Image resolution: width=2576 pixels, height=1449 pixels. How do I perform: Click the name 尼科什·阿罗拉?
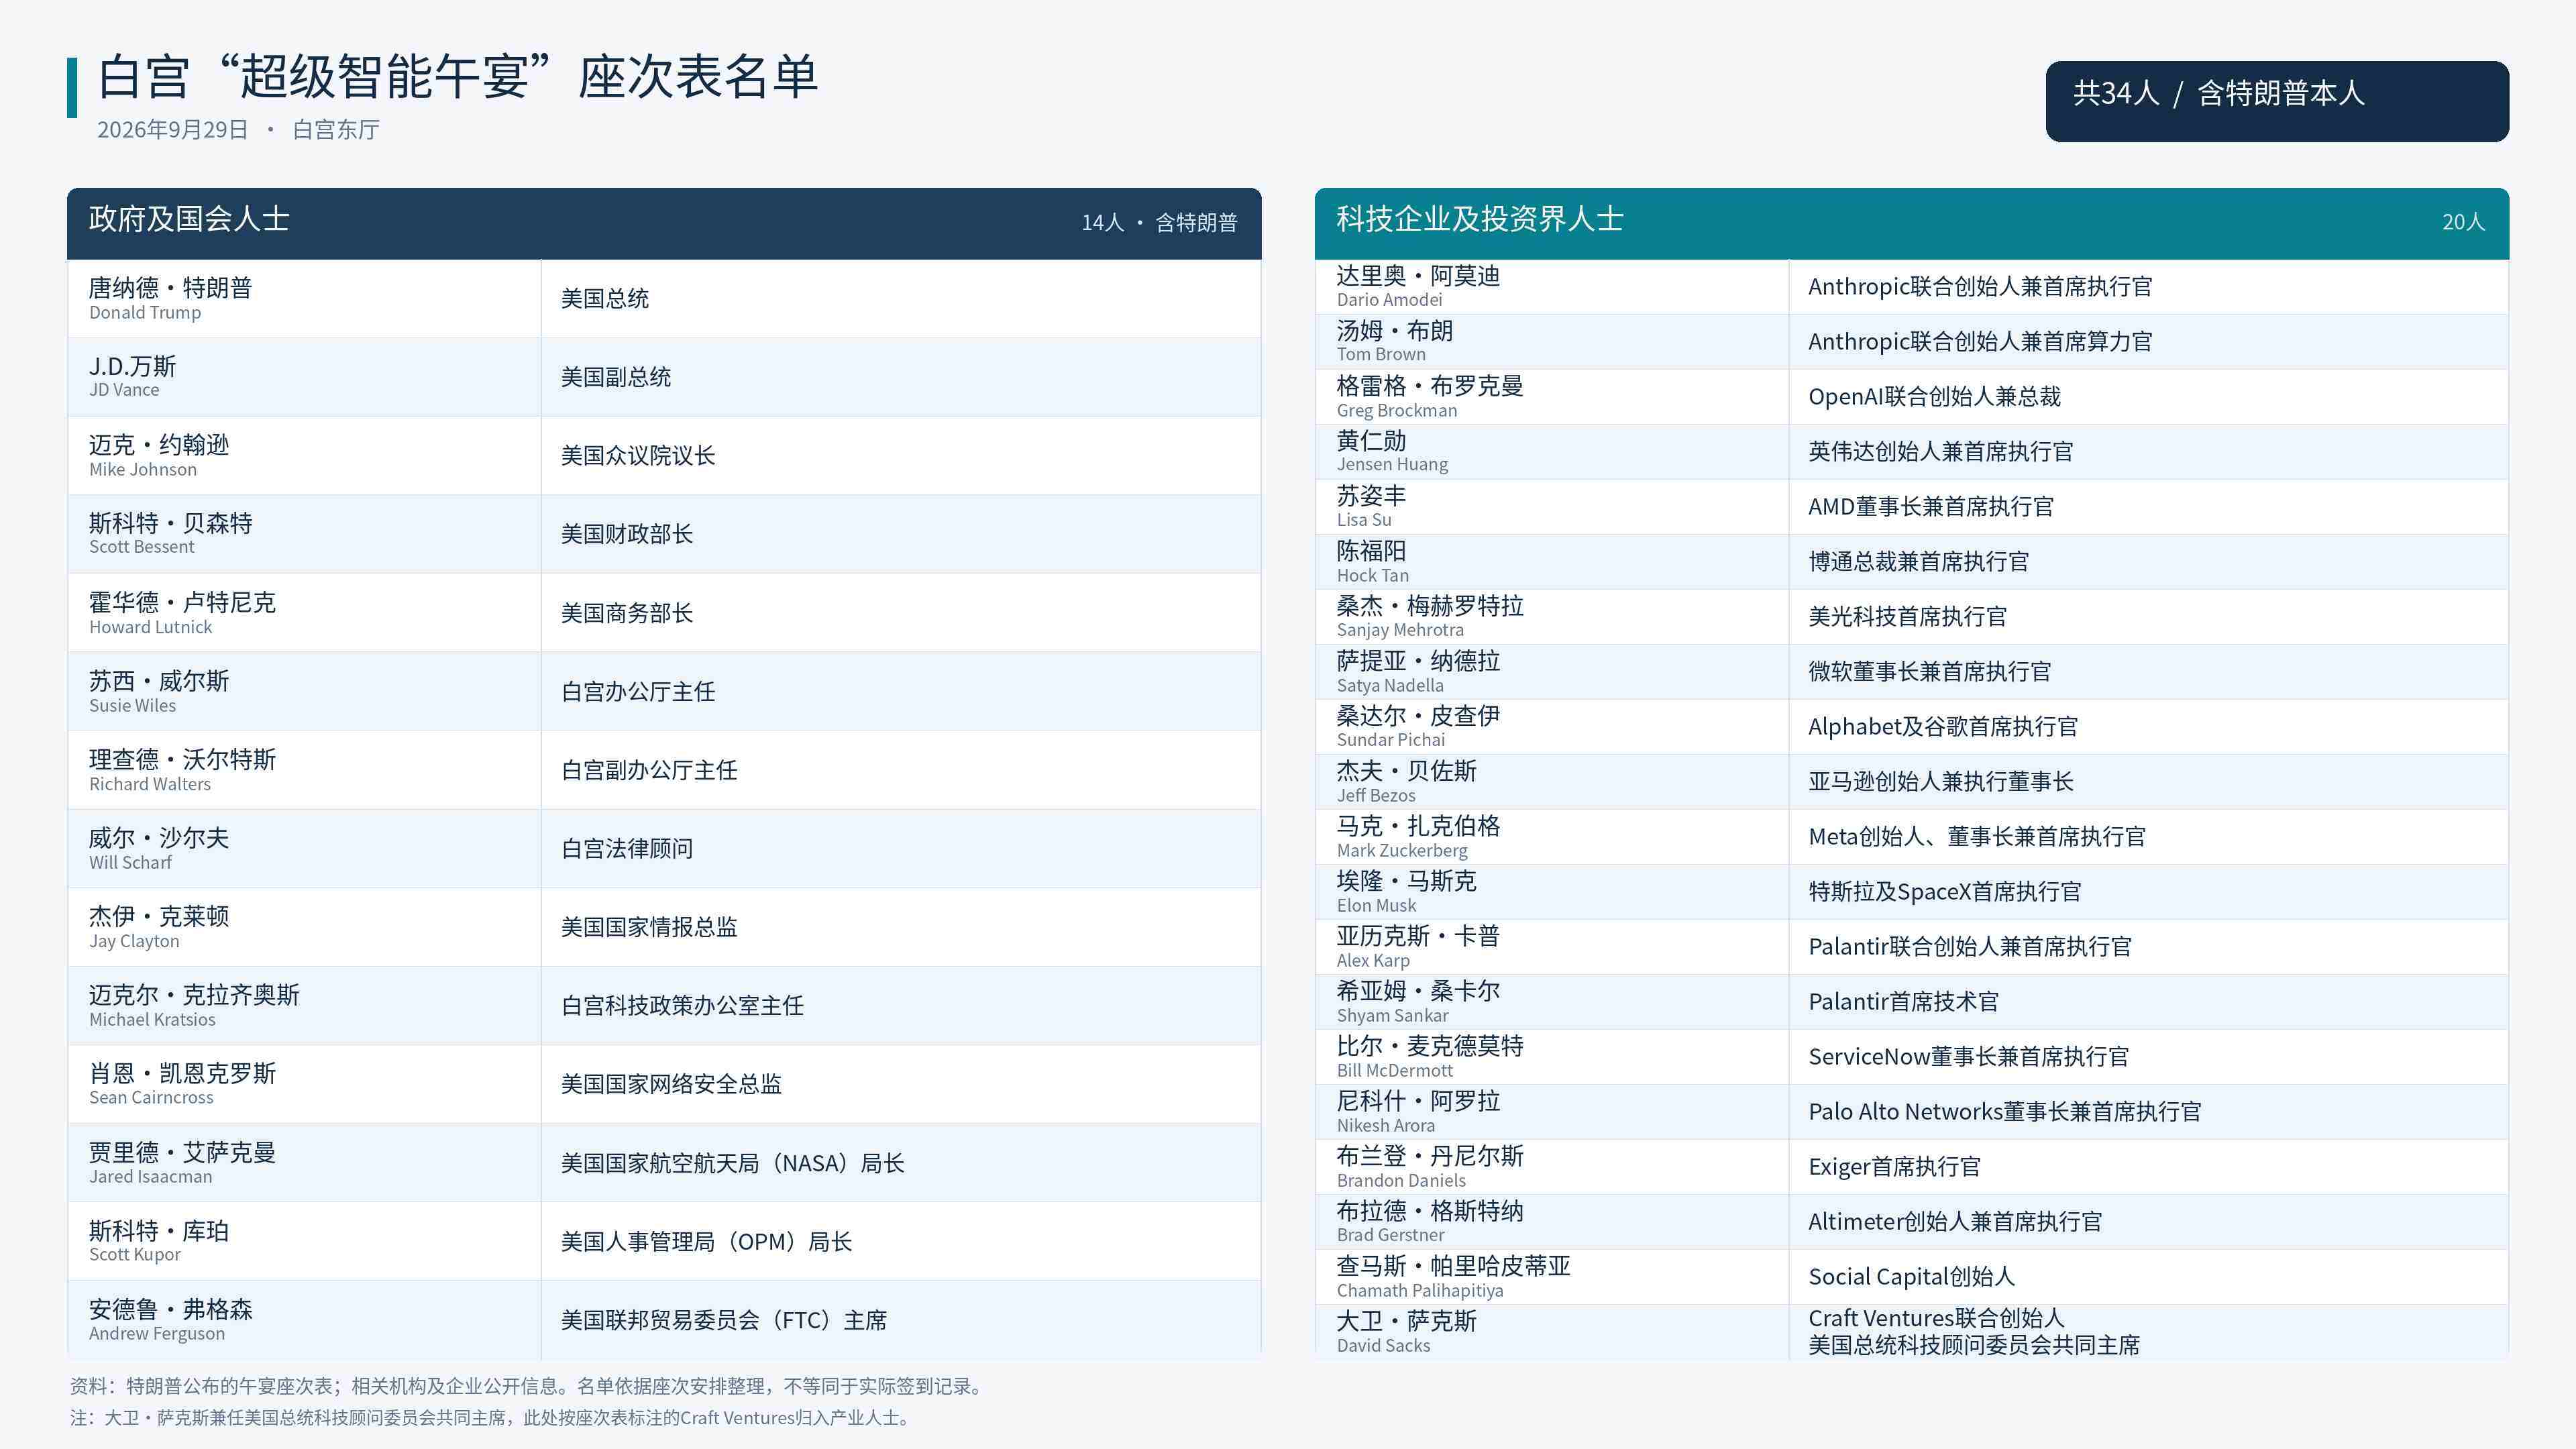1418,1101
